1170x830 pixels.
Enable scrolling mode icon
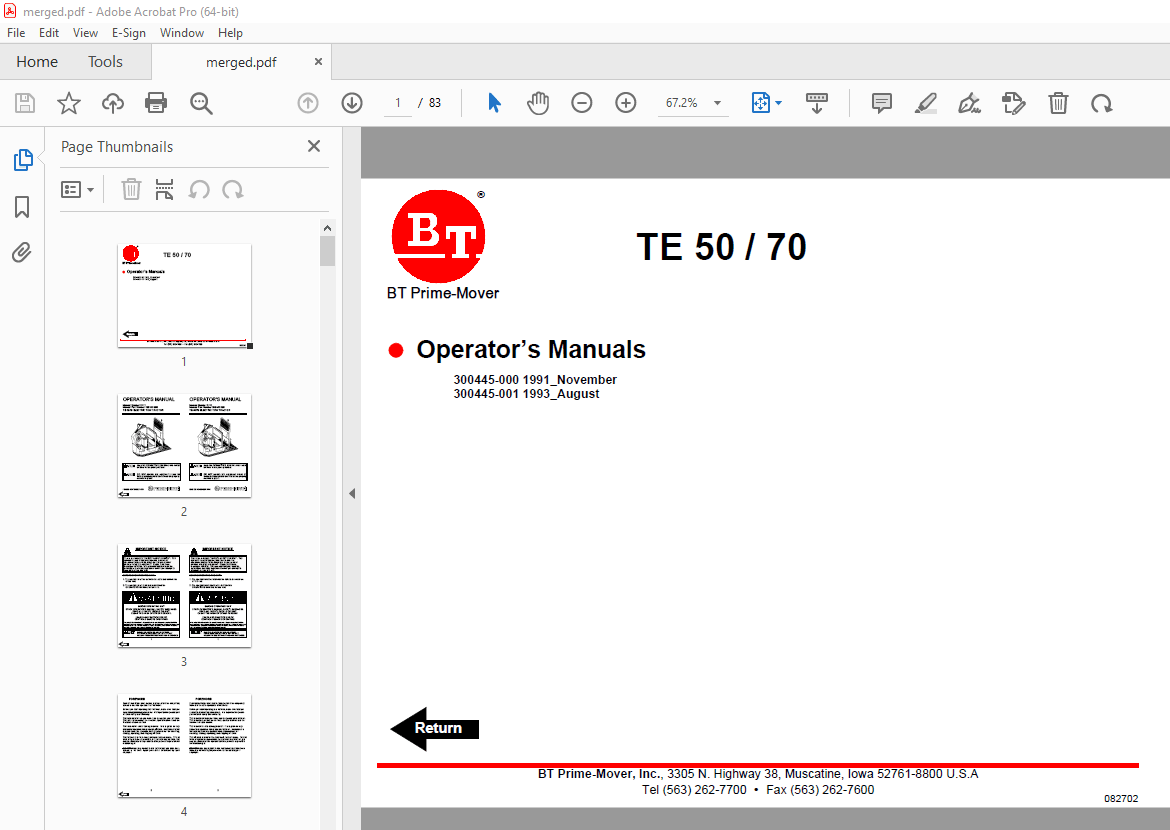(x=817, y=103)
